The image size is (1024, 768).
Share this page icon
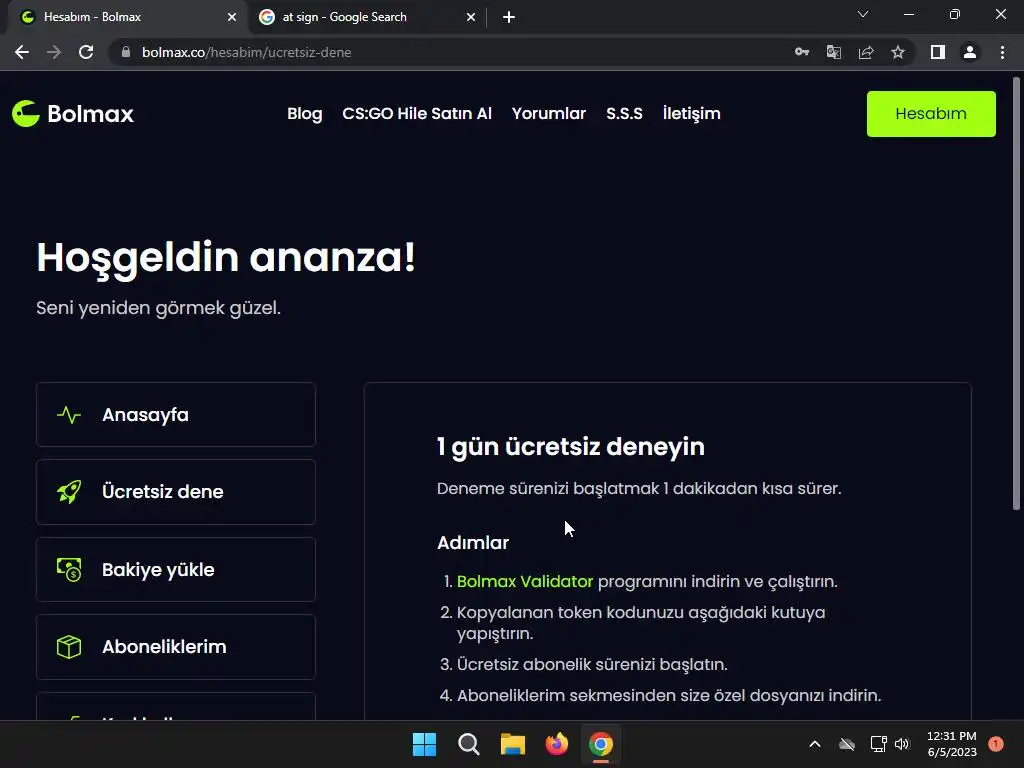[x=866, y=52]
